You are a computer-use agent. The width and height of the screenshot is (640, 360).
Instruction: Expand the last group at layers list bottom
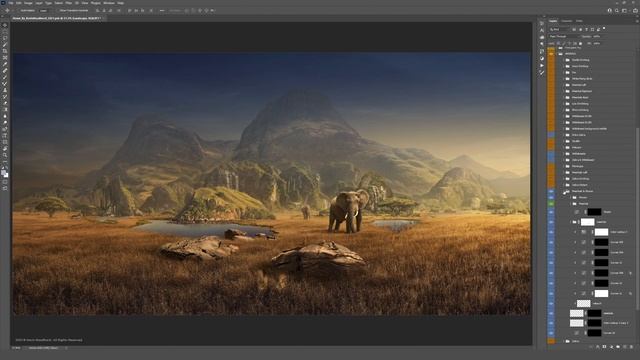click(563, 341)
